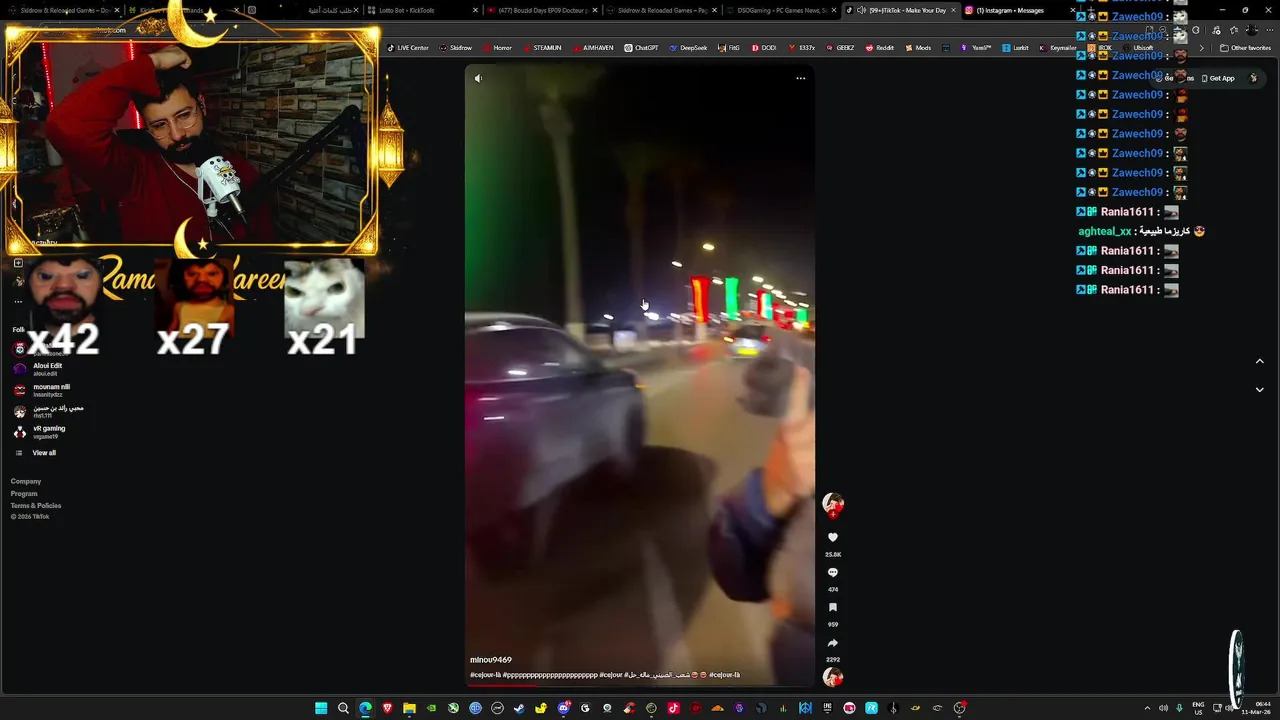Open the minou9469 profile link

pos(491,660)
